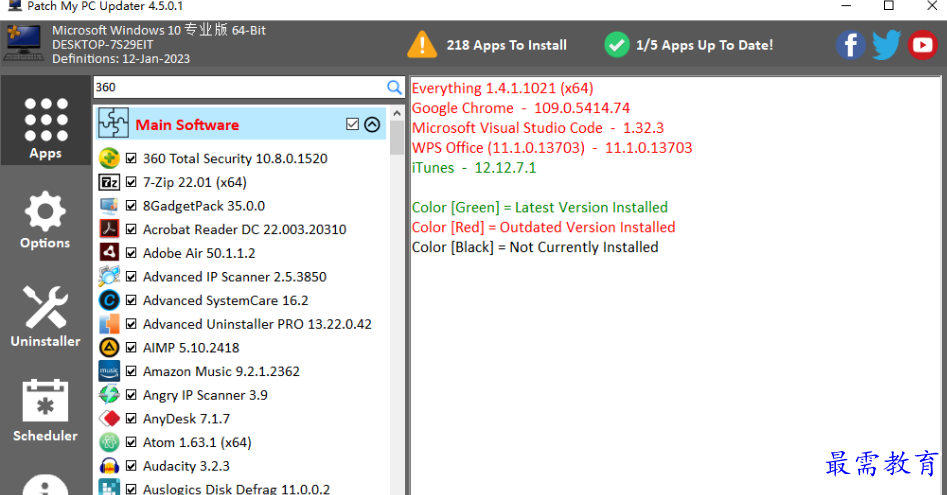Screen dimensions: 947x495
Task: Click 'Color [Black] = Not Currently Installed' line
Action: pos(535,248)
